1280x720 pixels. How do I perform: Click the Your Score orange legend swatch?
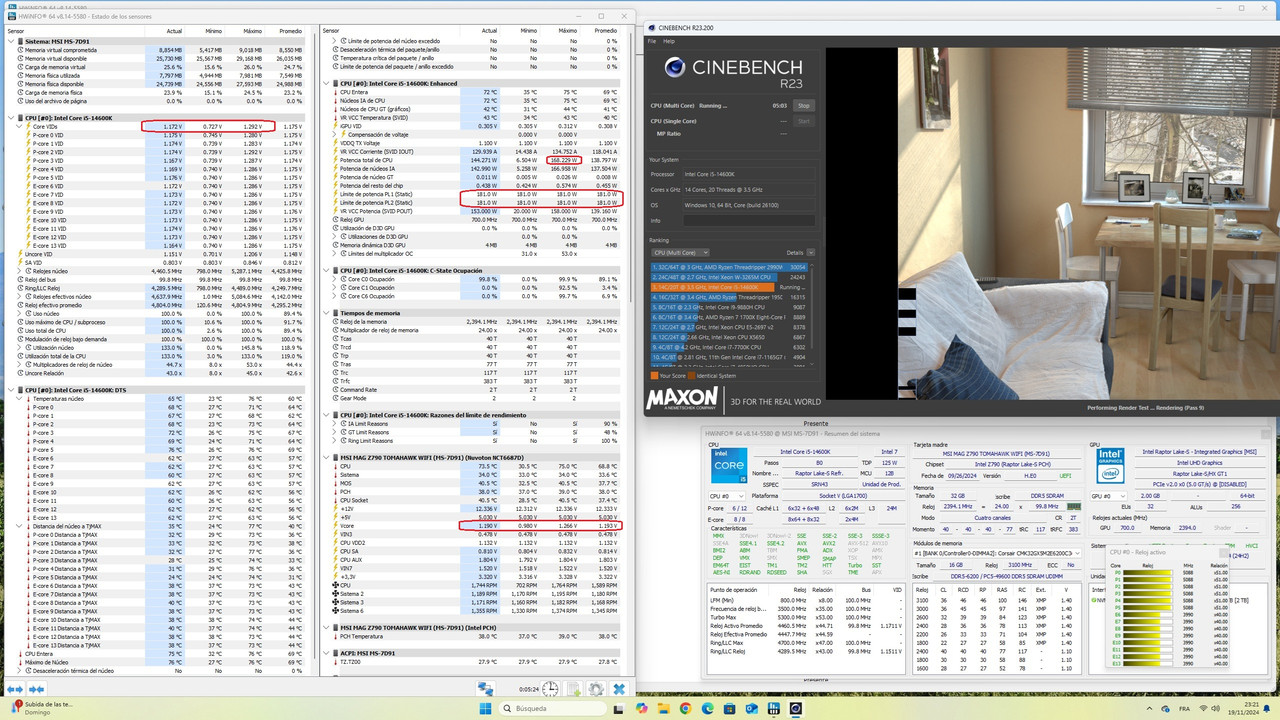654,375
